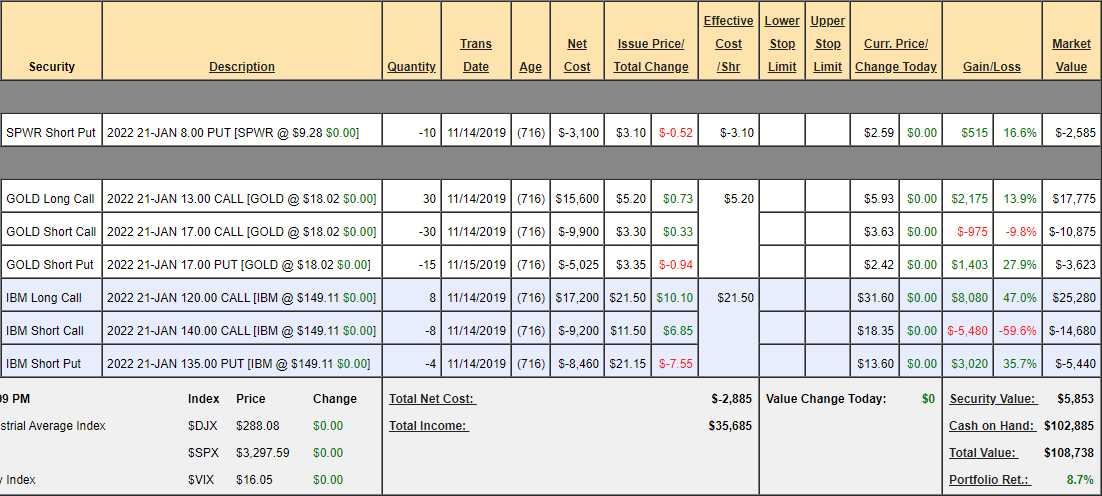The width and height of the screenshot is (1102, 496).
Task: Sort the table by Trans Date
Action: [x=475, y=56]
